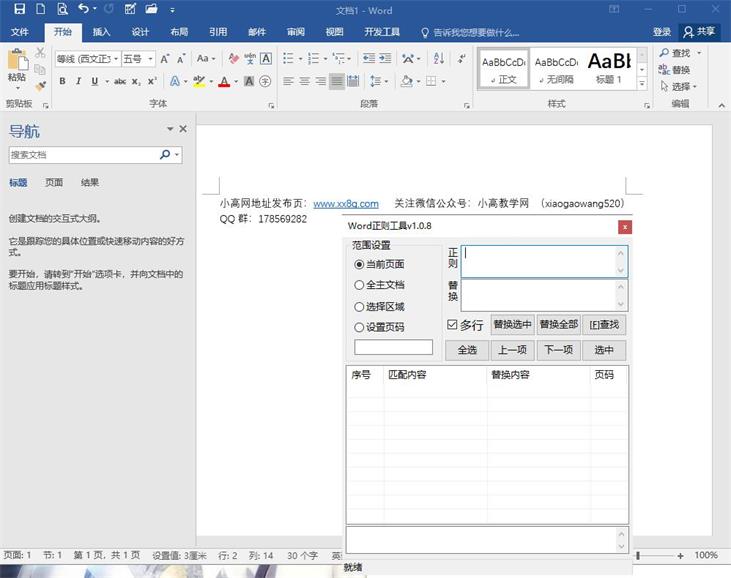Open the font color dropdown arrow
Viewport: 731px width, 578px height.
pyautogui.click(x=236, y=82)
